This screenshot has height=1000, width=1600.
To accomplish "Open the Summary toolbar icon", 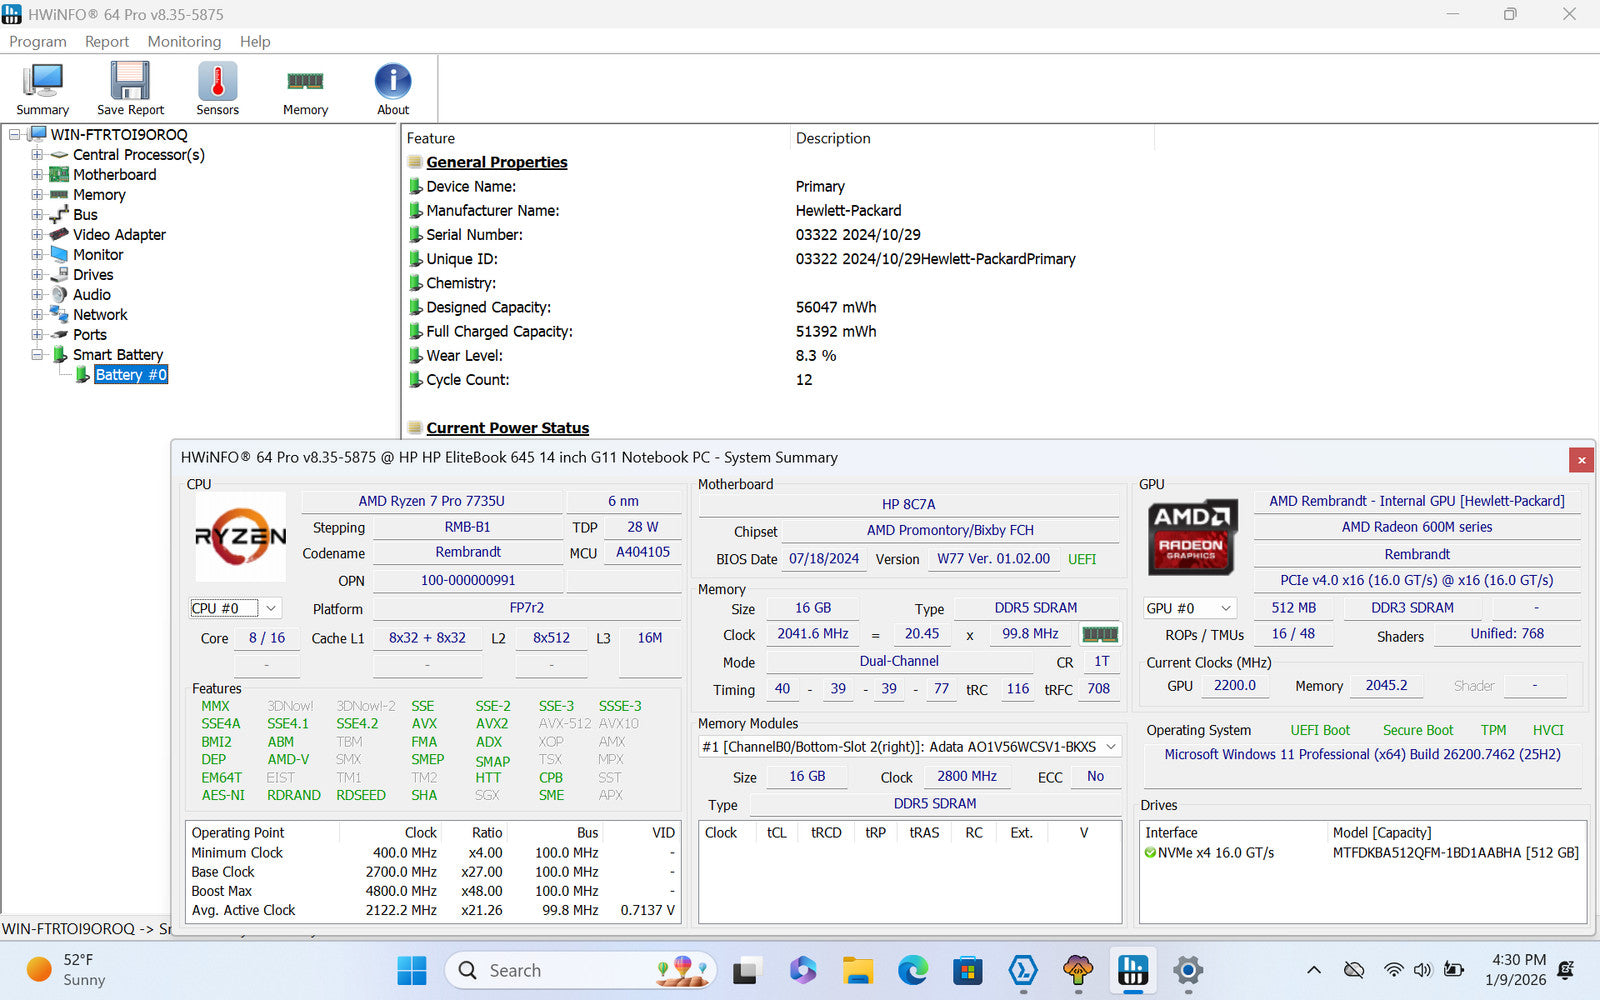I will click(x=42, y=88).
